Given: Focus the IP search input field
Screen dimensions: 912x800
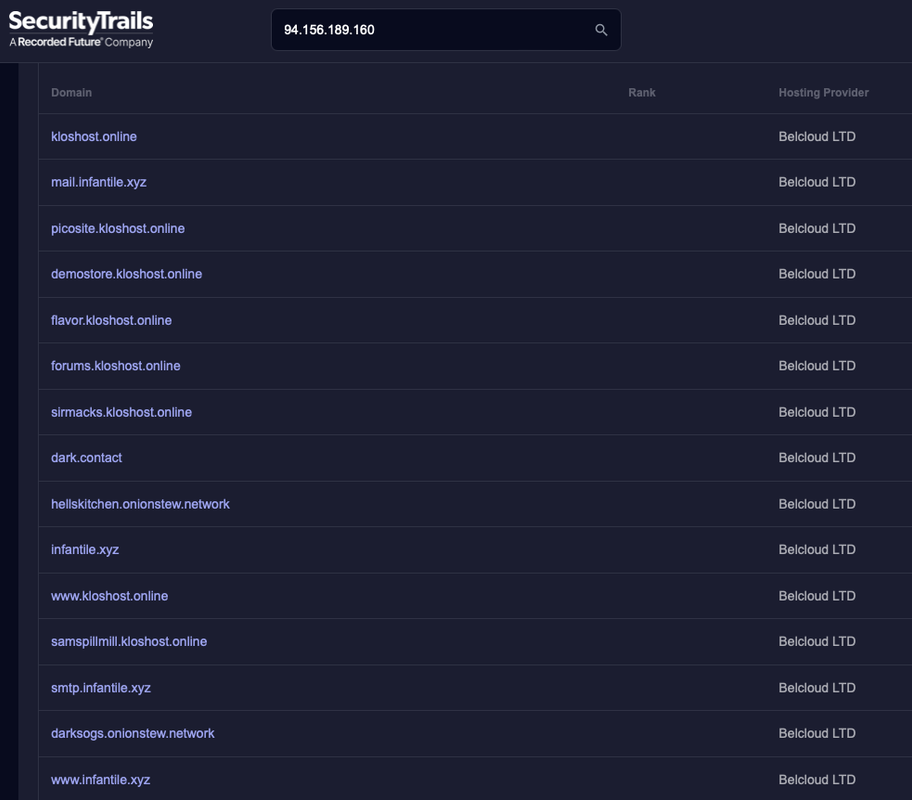Looking at the screenshot, I should [446, 30].
